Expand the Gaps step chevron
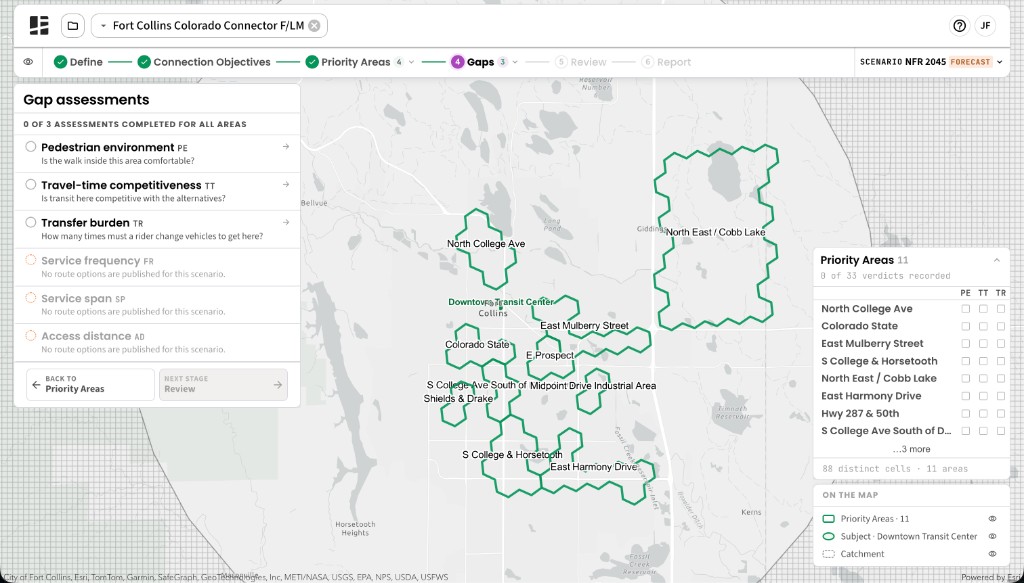Screen dimensions: 1024x583 [x=515, y=62]
